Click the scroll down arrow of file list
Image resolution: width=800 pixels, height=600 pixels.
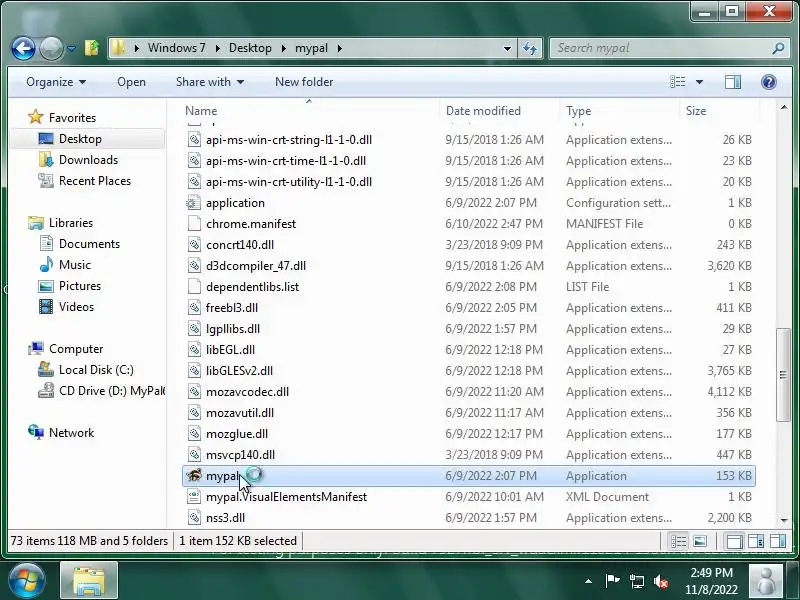(x=784, y=520)
